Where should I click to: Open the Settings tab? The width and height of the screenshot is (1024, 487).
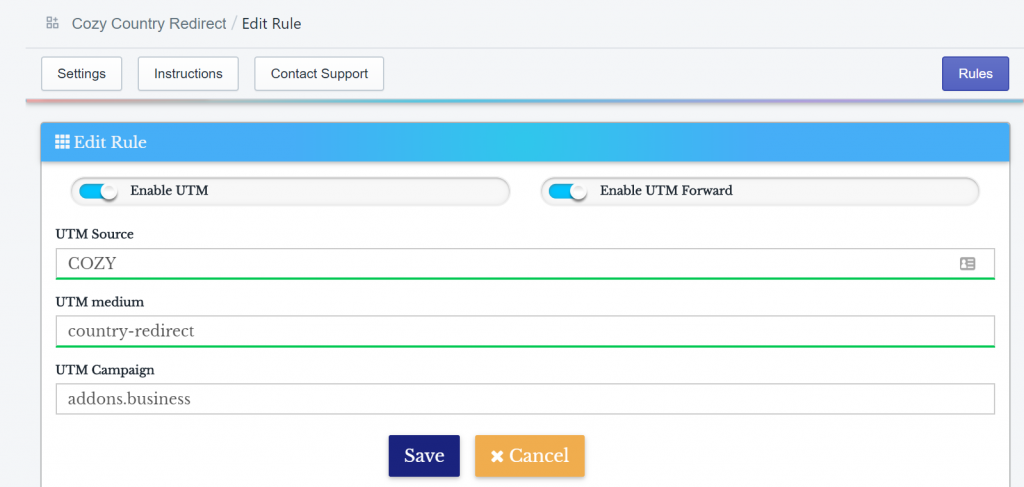point(82,74)
